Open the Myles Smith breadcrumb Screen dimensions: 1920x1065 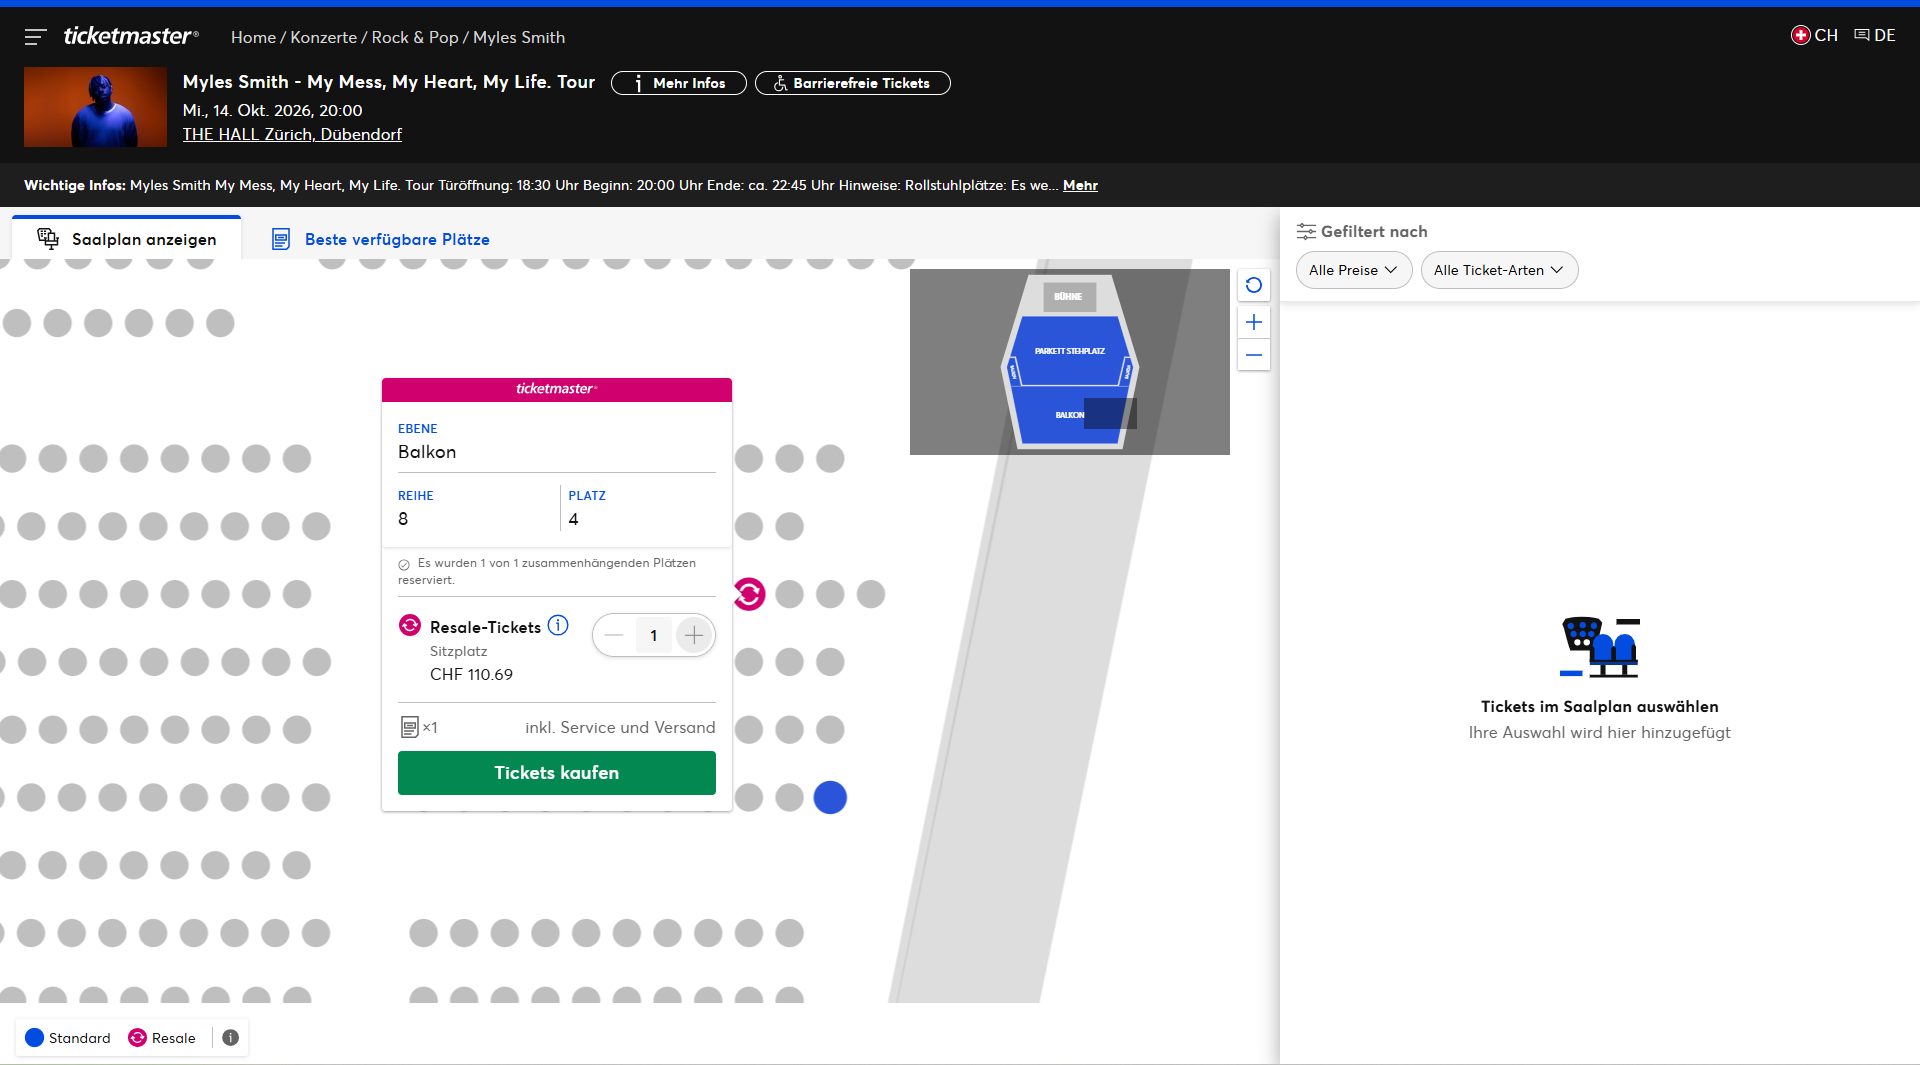(x=519, y=37)
